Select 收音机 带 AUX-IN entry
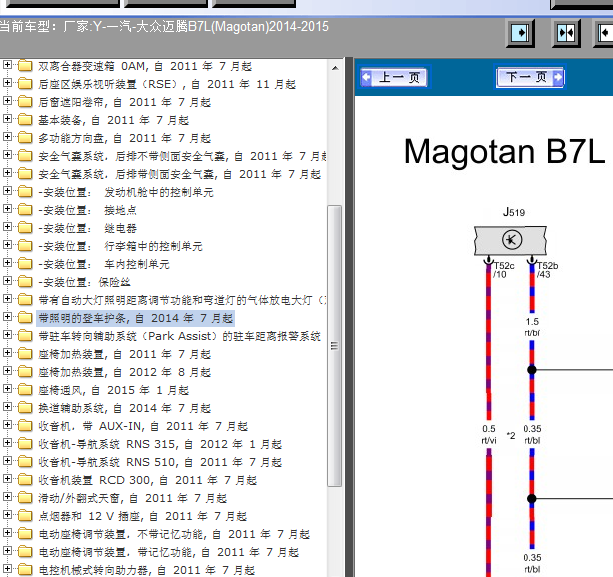The height and width of the screenshot is (577, 613). pyautogui.click(x=143, y=426)
